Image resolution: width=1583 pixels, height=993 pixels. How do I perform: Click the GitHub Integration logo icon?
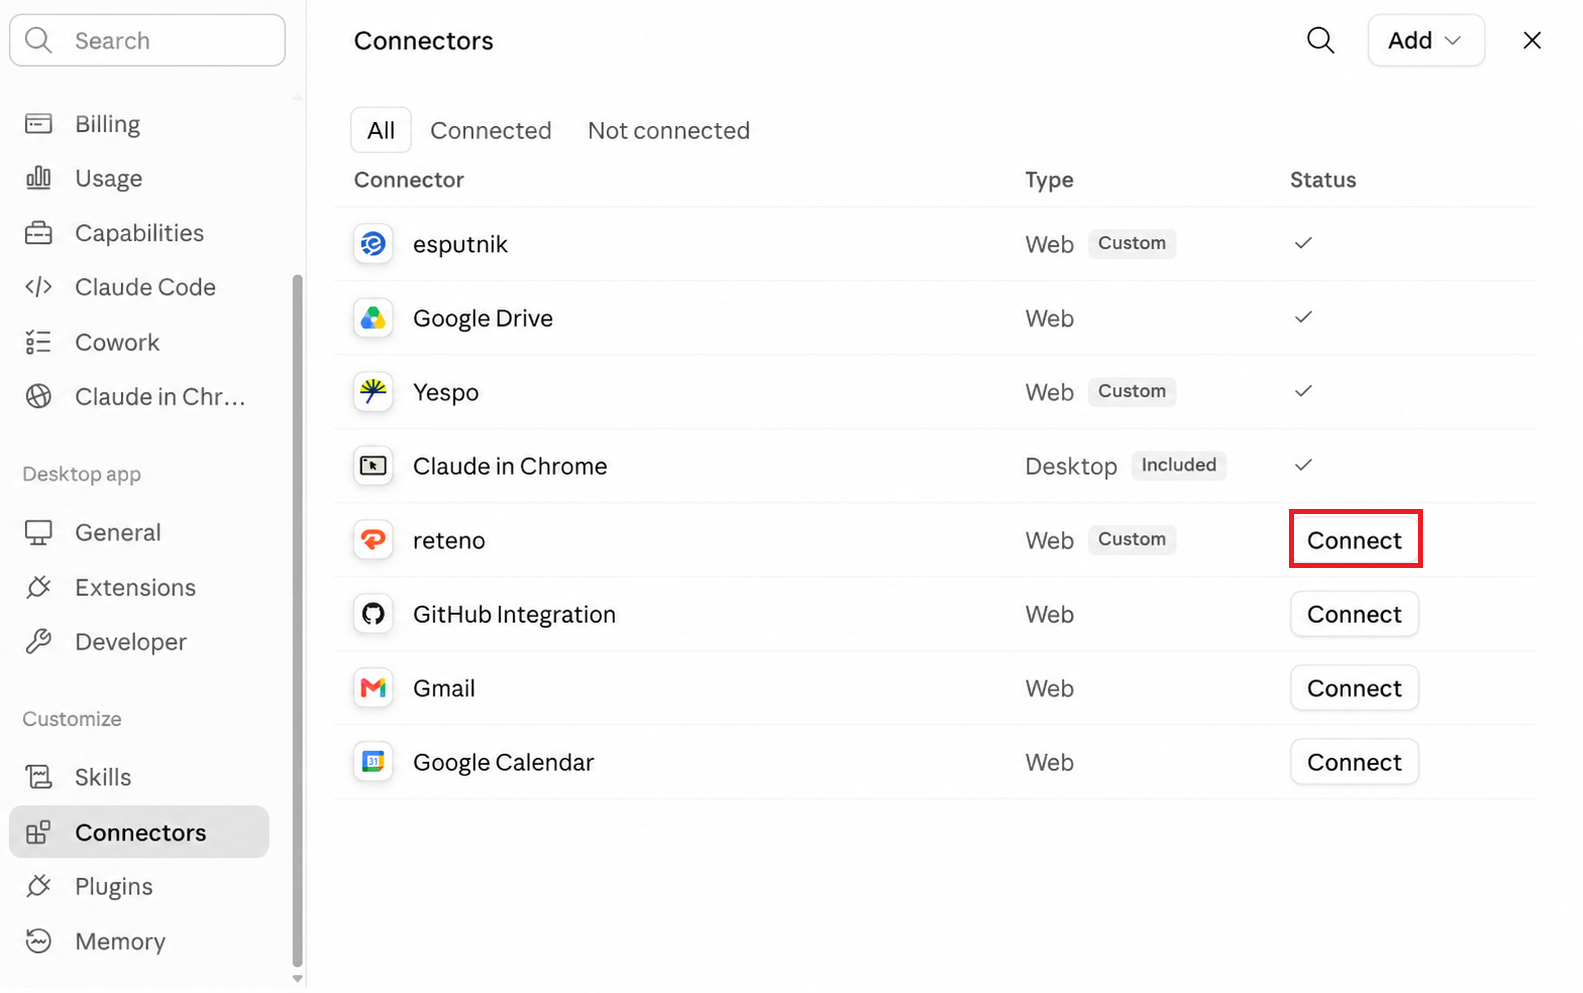click(373, 614)
